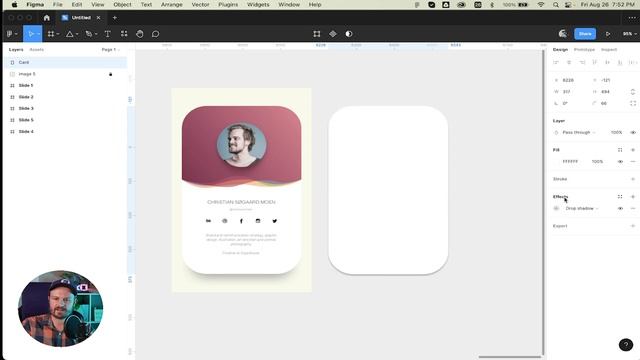Click the Present play button
The image size is (640, 360).
click(x=608, y=34)
